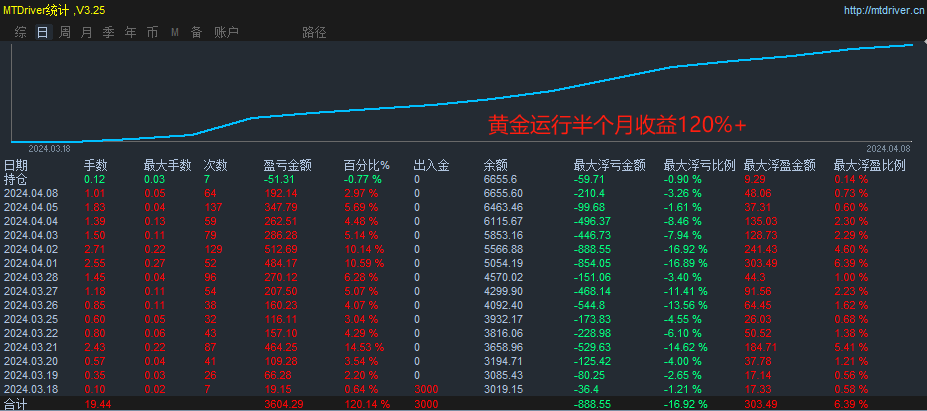This screenshot has height=411, width=927.
Task: Click the 最大浮亏比例 column header
Action: 700,166
